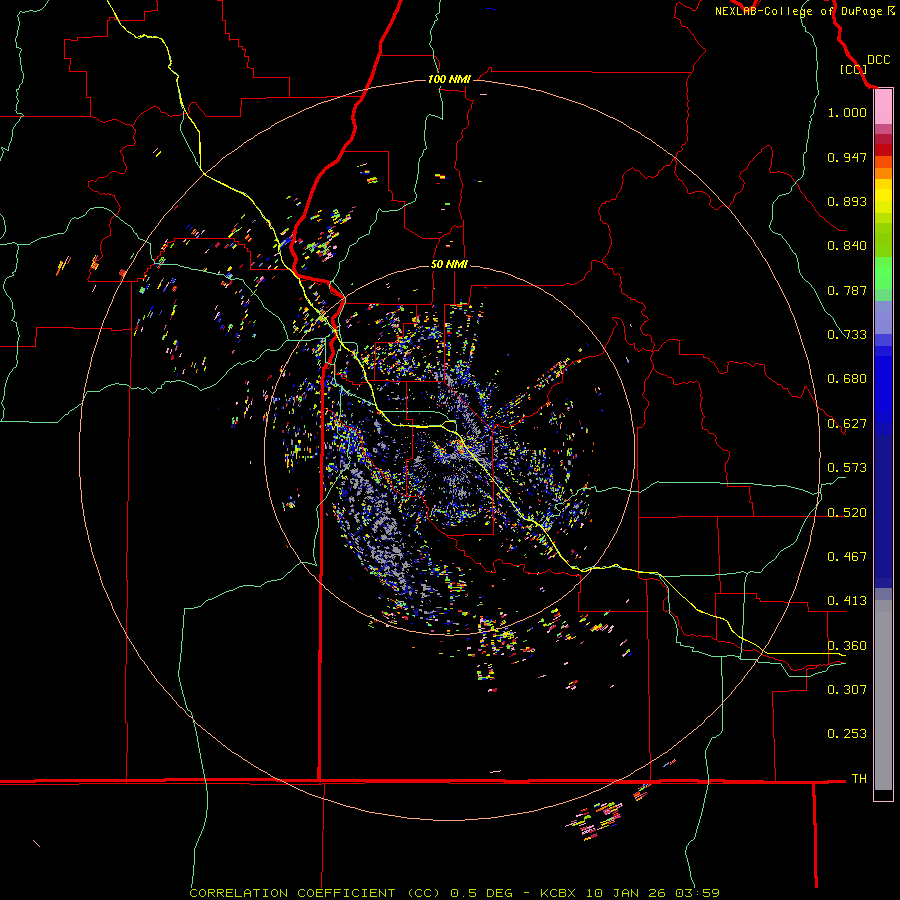Viewport: 900px width, 900px height.
Task: Select the 0.573 legend value
Action: (x=847, y=468)
